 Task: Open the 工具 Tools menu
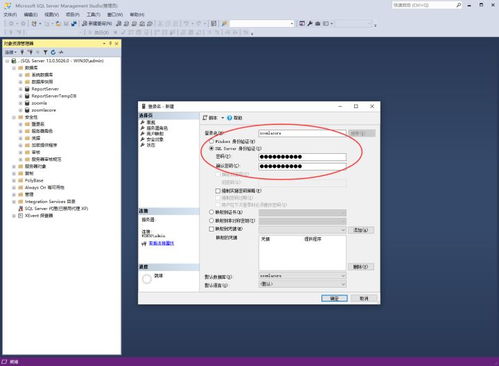(x=93, y=15)
